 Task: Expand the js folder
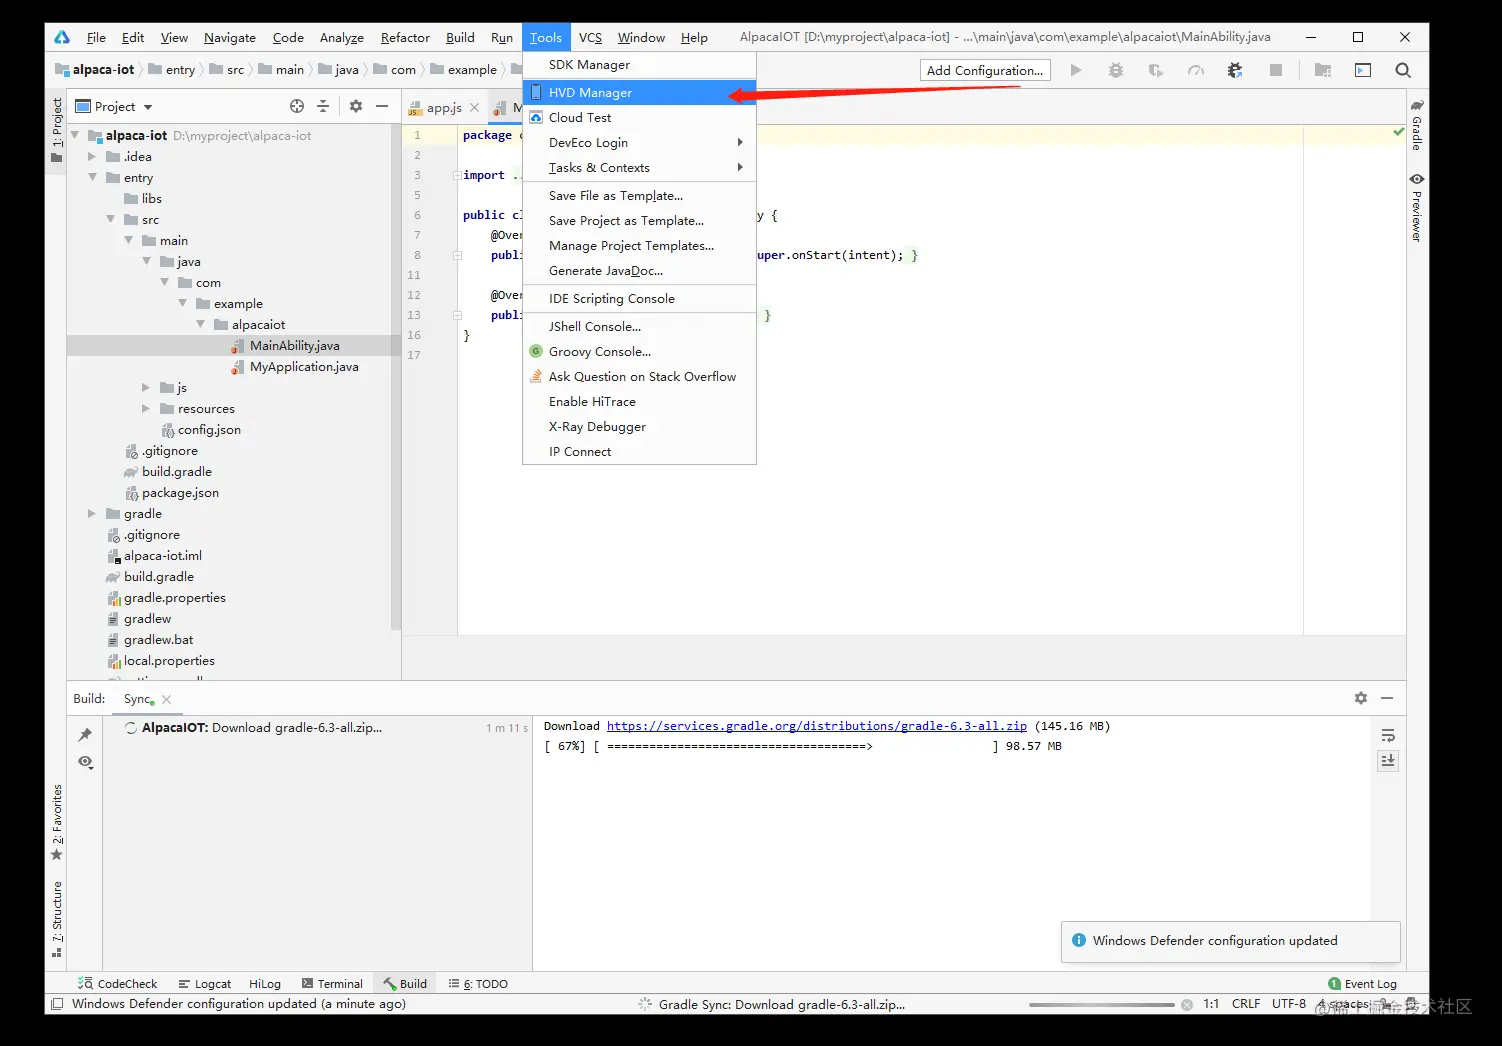coord(146,387)
